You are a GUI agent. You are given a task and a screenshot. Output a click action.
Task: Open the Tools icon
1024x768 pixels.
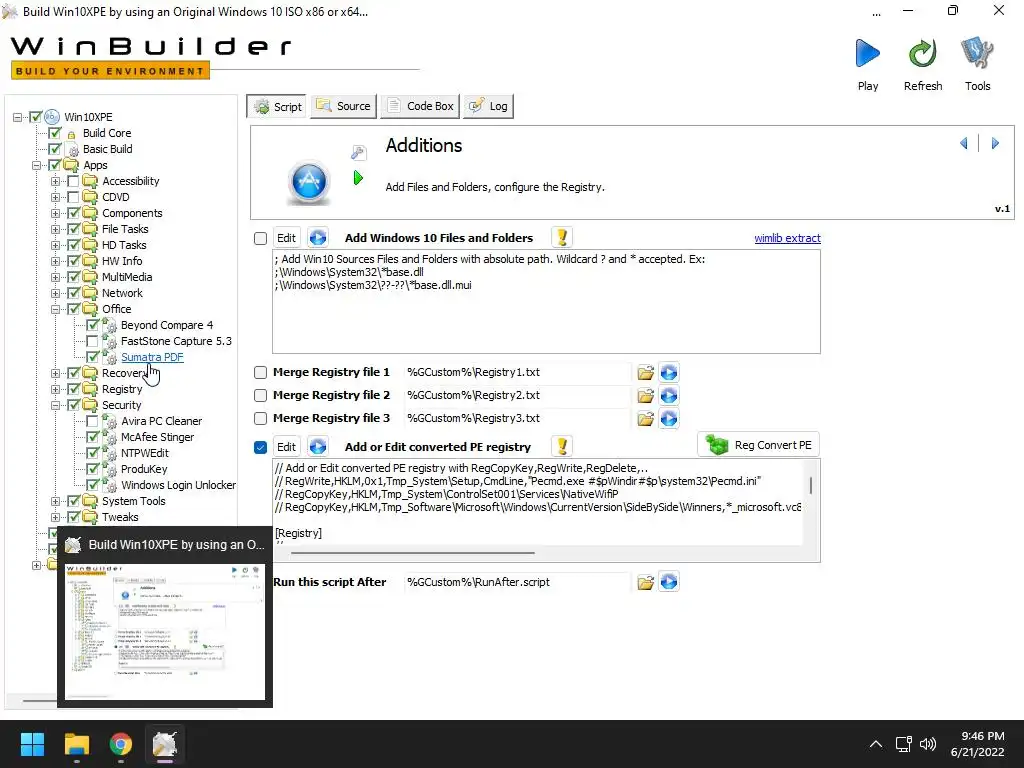coord(977,54)
